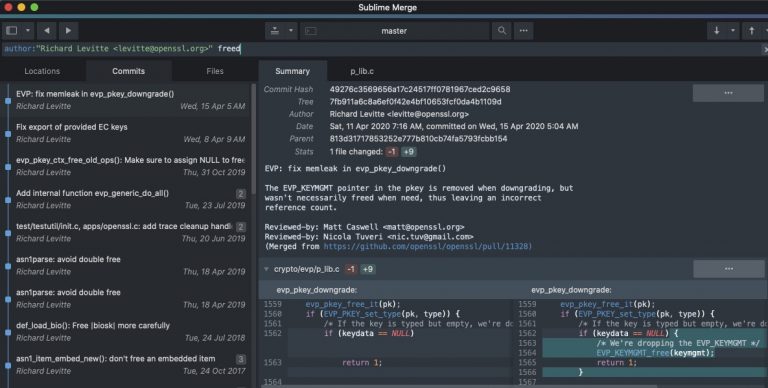Click the push up-arrow icon
768x388 pixels.
tap(751, 30)
